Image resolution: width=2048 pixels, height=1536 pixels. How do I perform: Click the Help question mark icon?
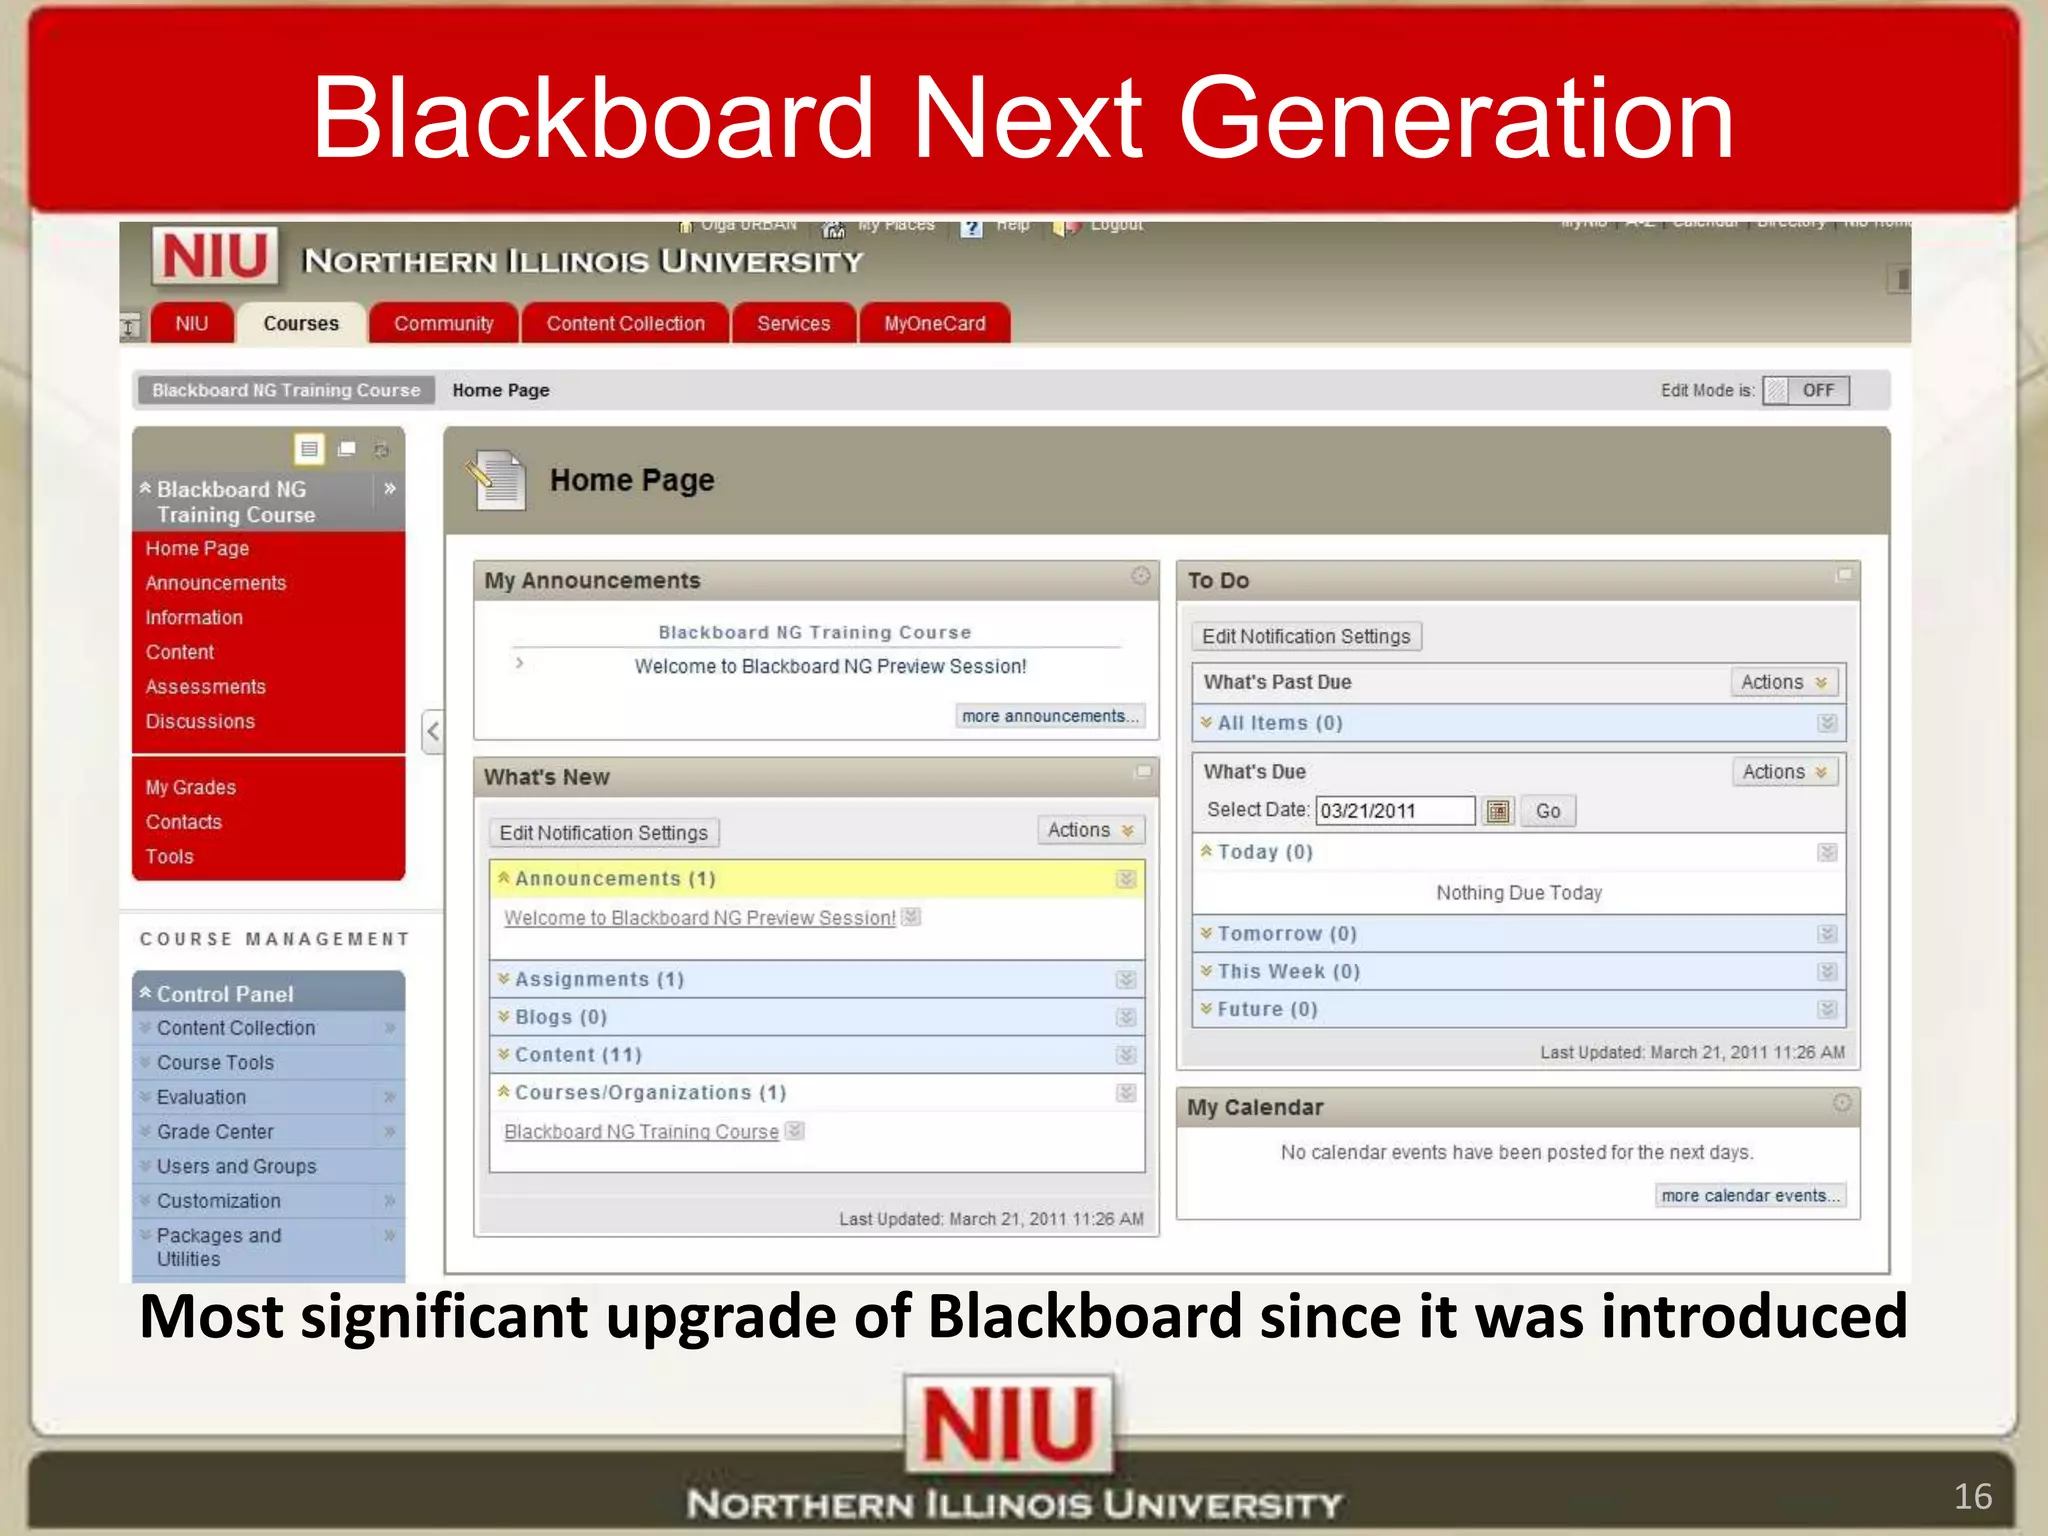[971, 228]
